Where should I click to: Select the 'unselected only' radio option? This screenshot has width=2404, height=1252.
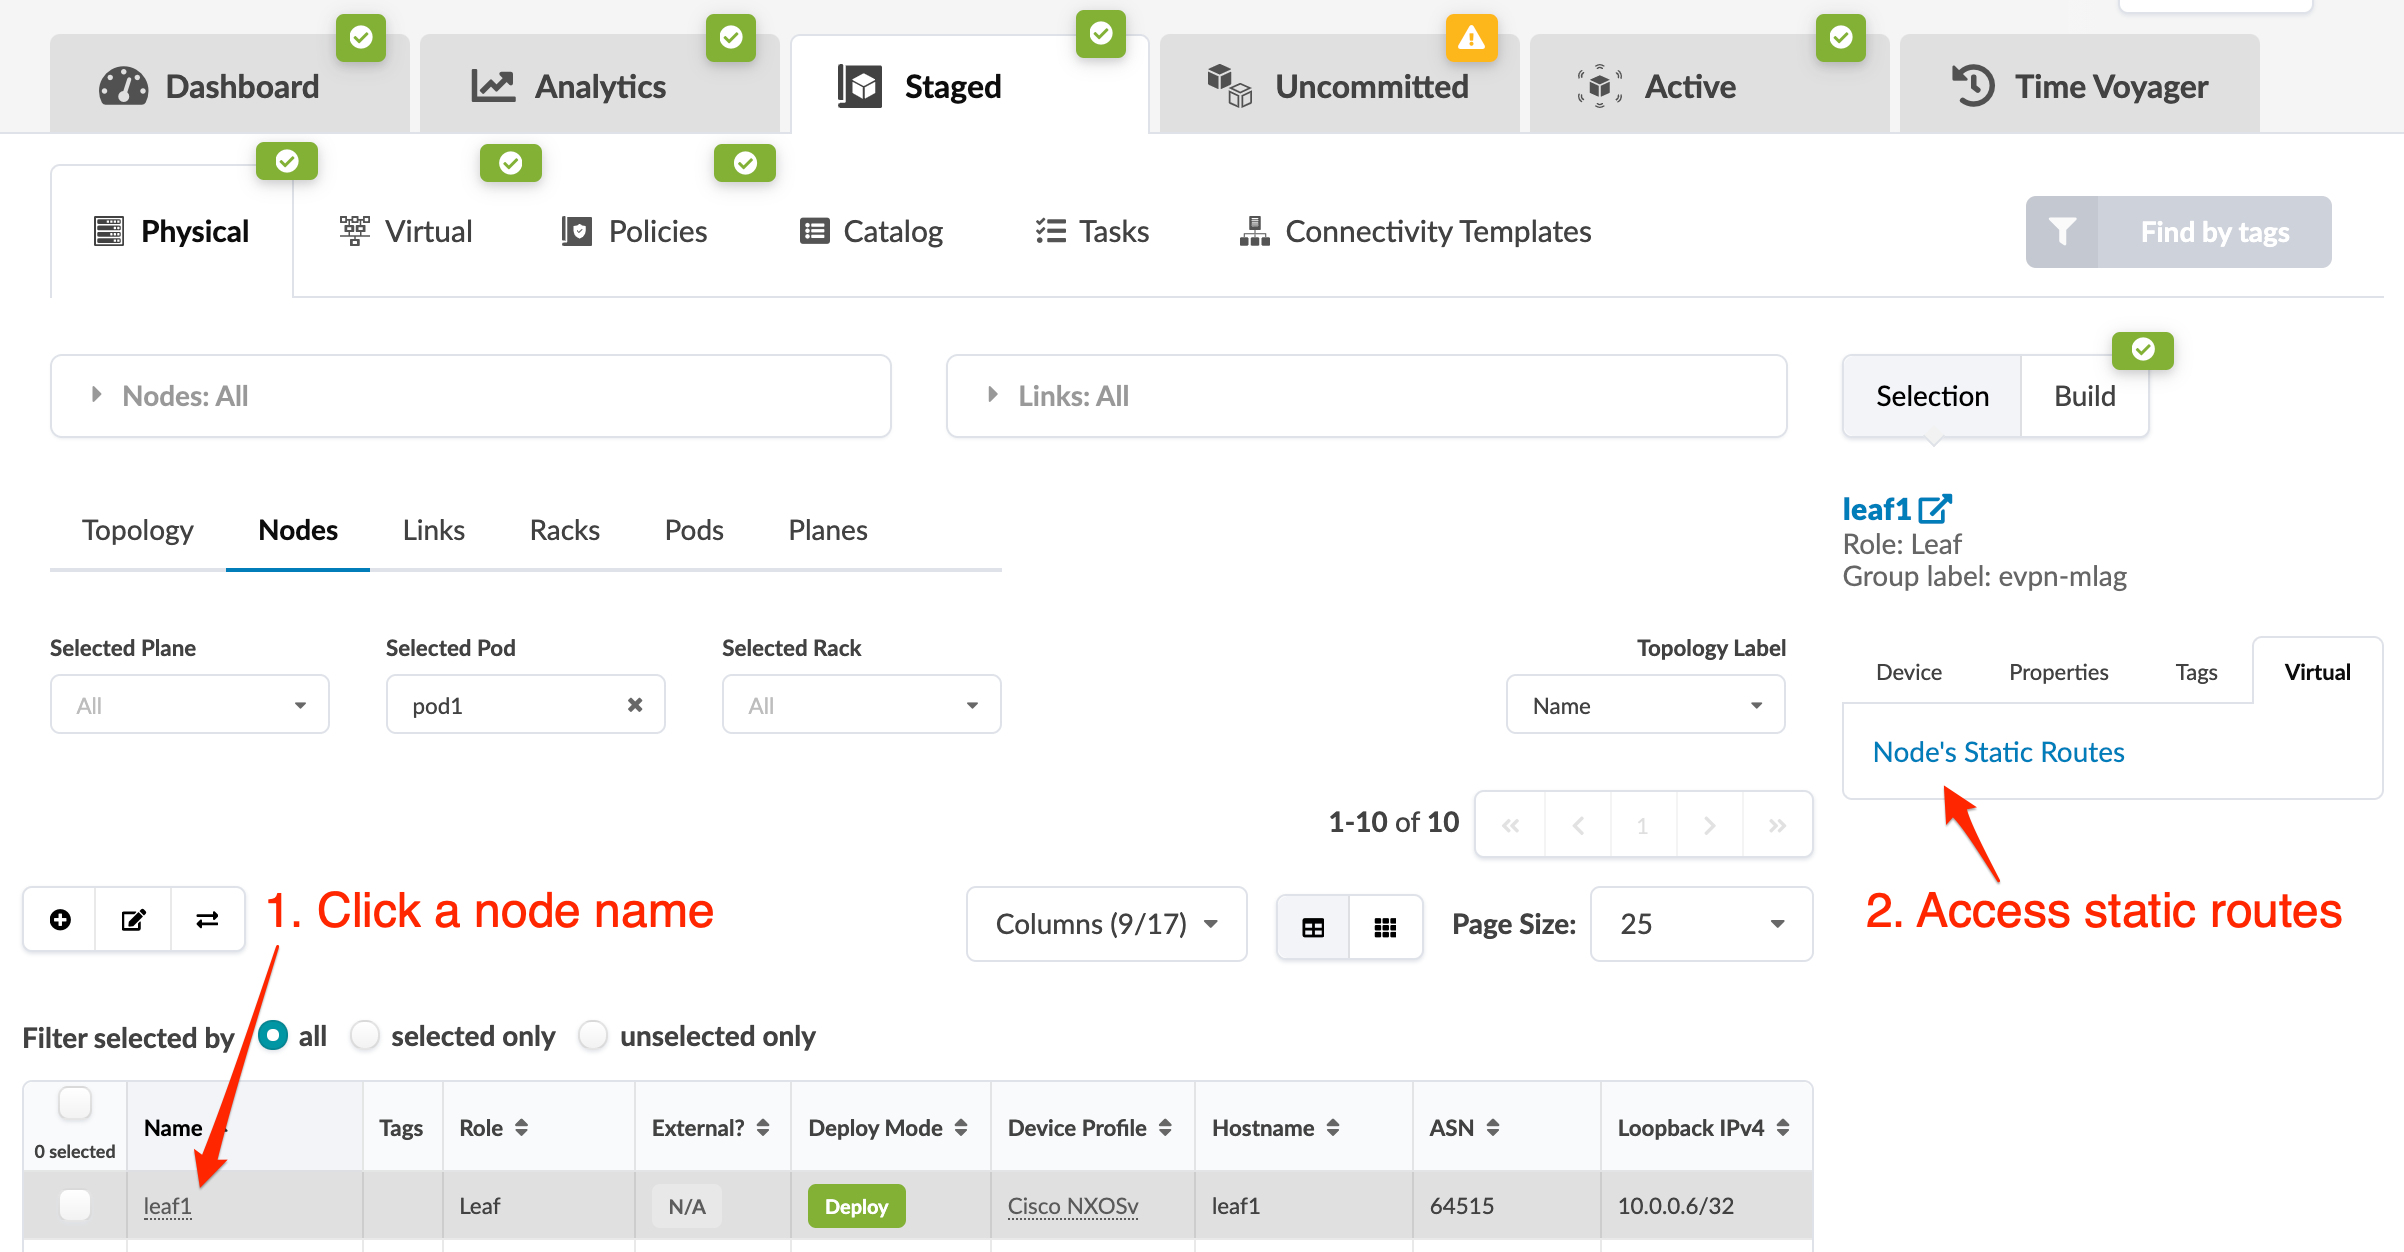tap(593, 1035)
